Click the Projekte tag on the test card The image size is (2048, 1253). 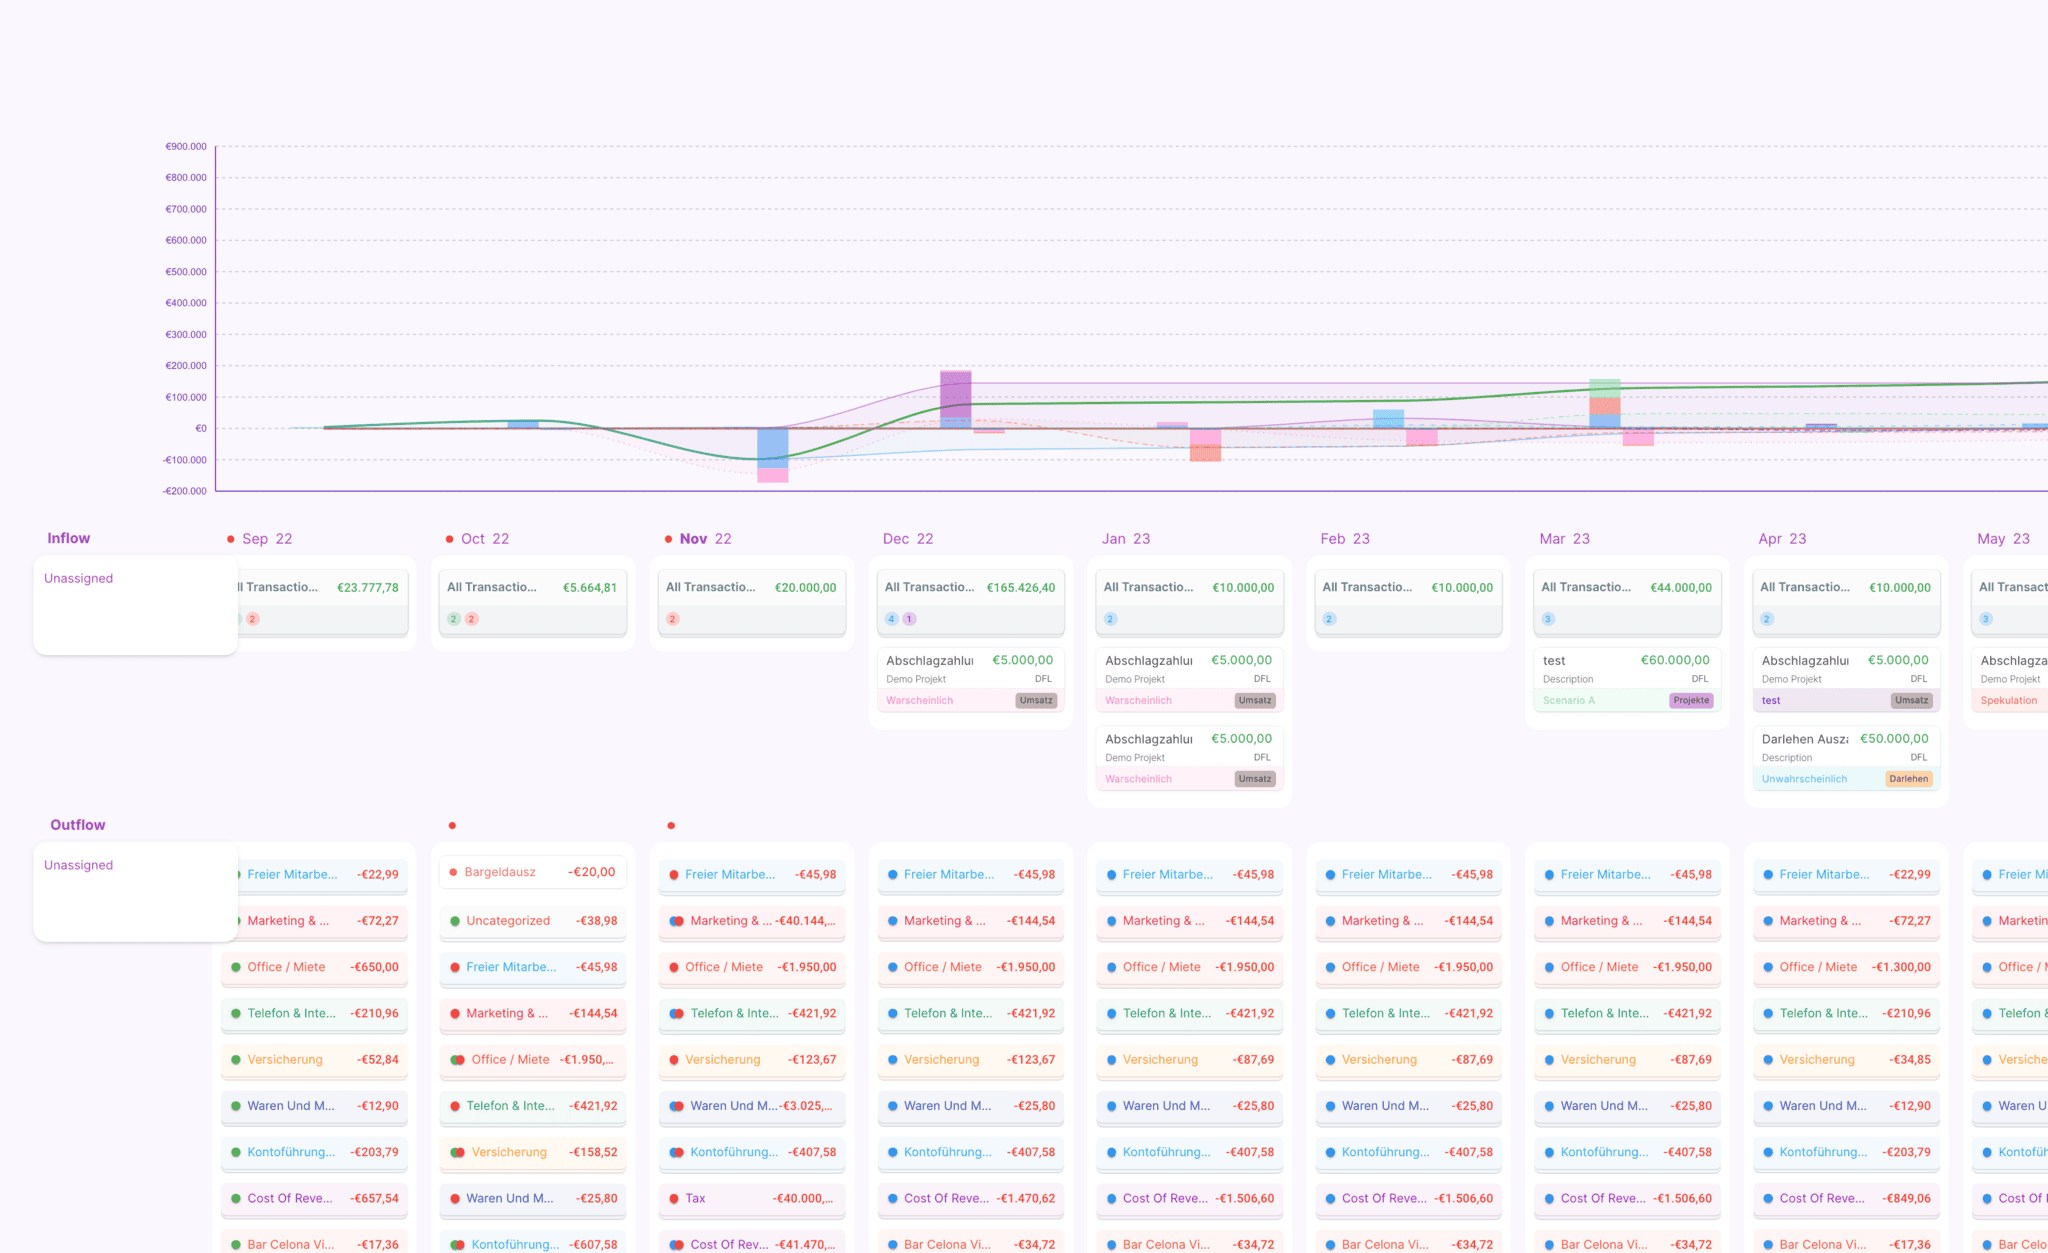(1690, 701)
